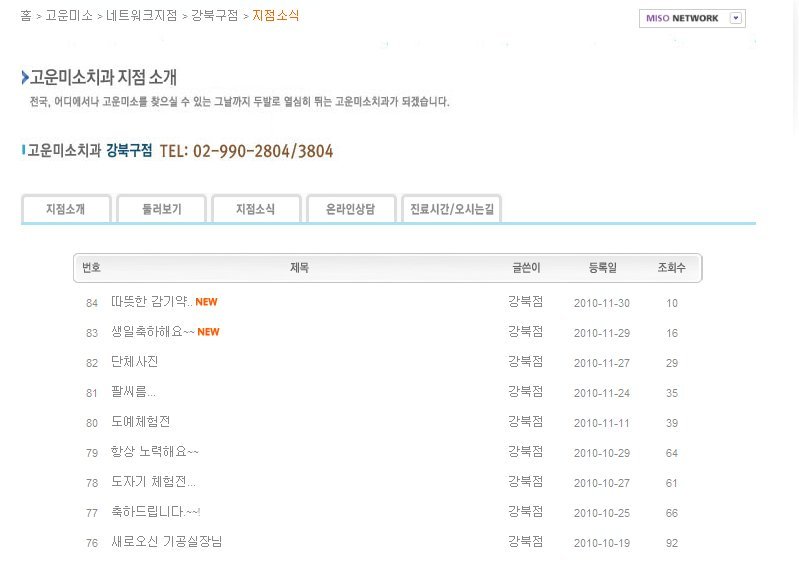
Task: Click NEW badge on 생일축하해요 row
Action: [208, 332]
